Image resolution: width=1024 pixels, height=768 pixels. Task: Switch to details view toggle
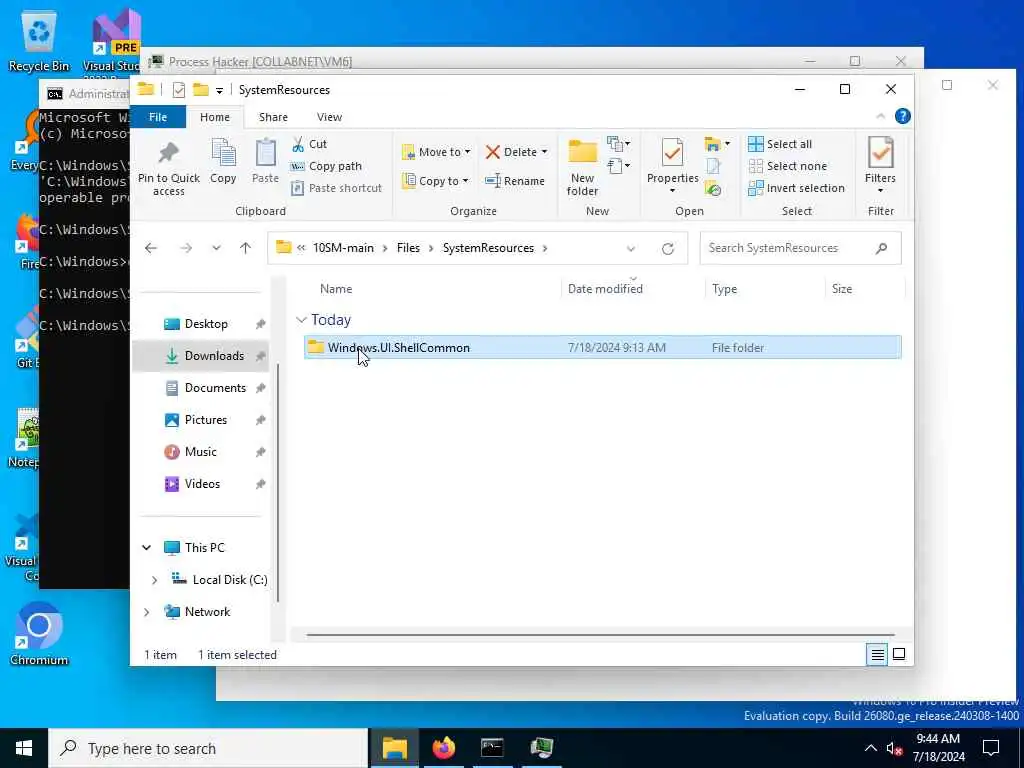coord(877,654)
